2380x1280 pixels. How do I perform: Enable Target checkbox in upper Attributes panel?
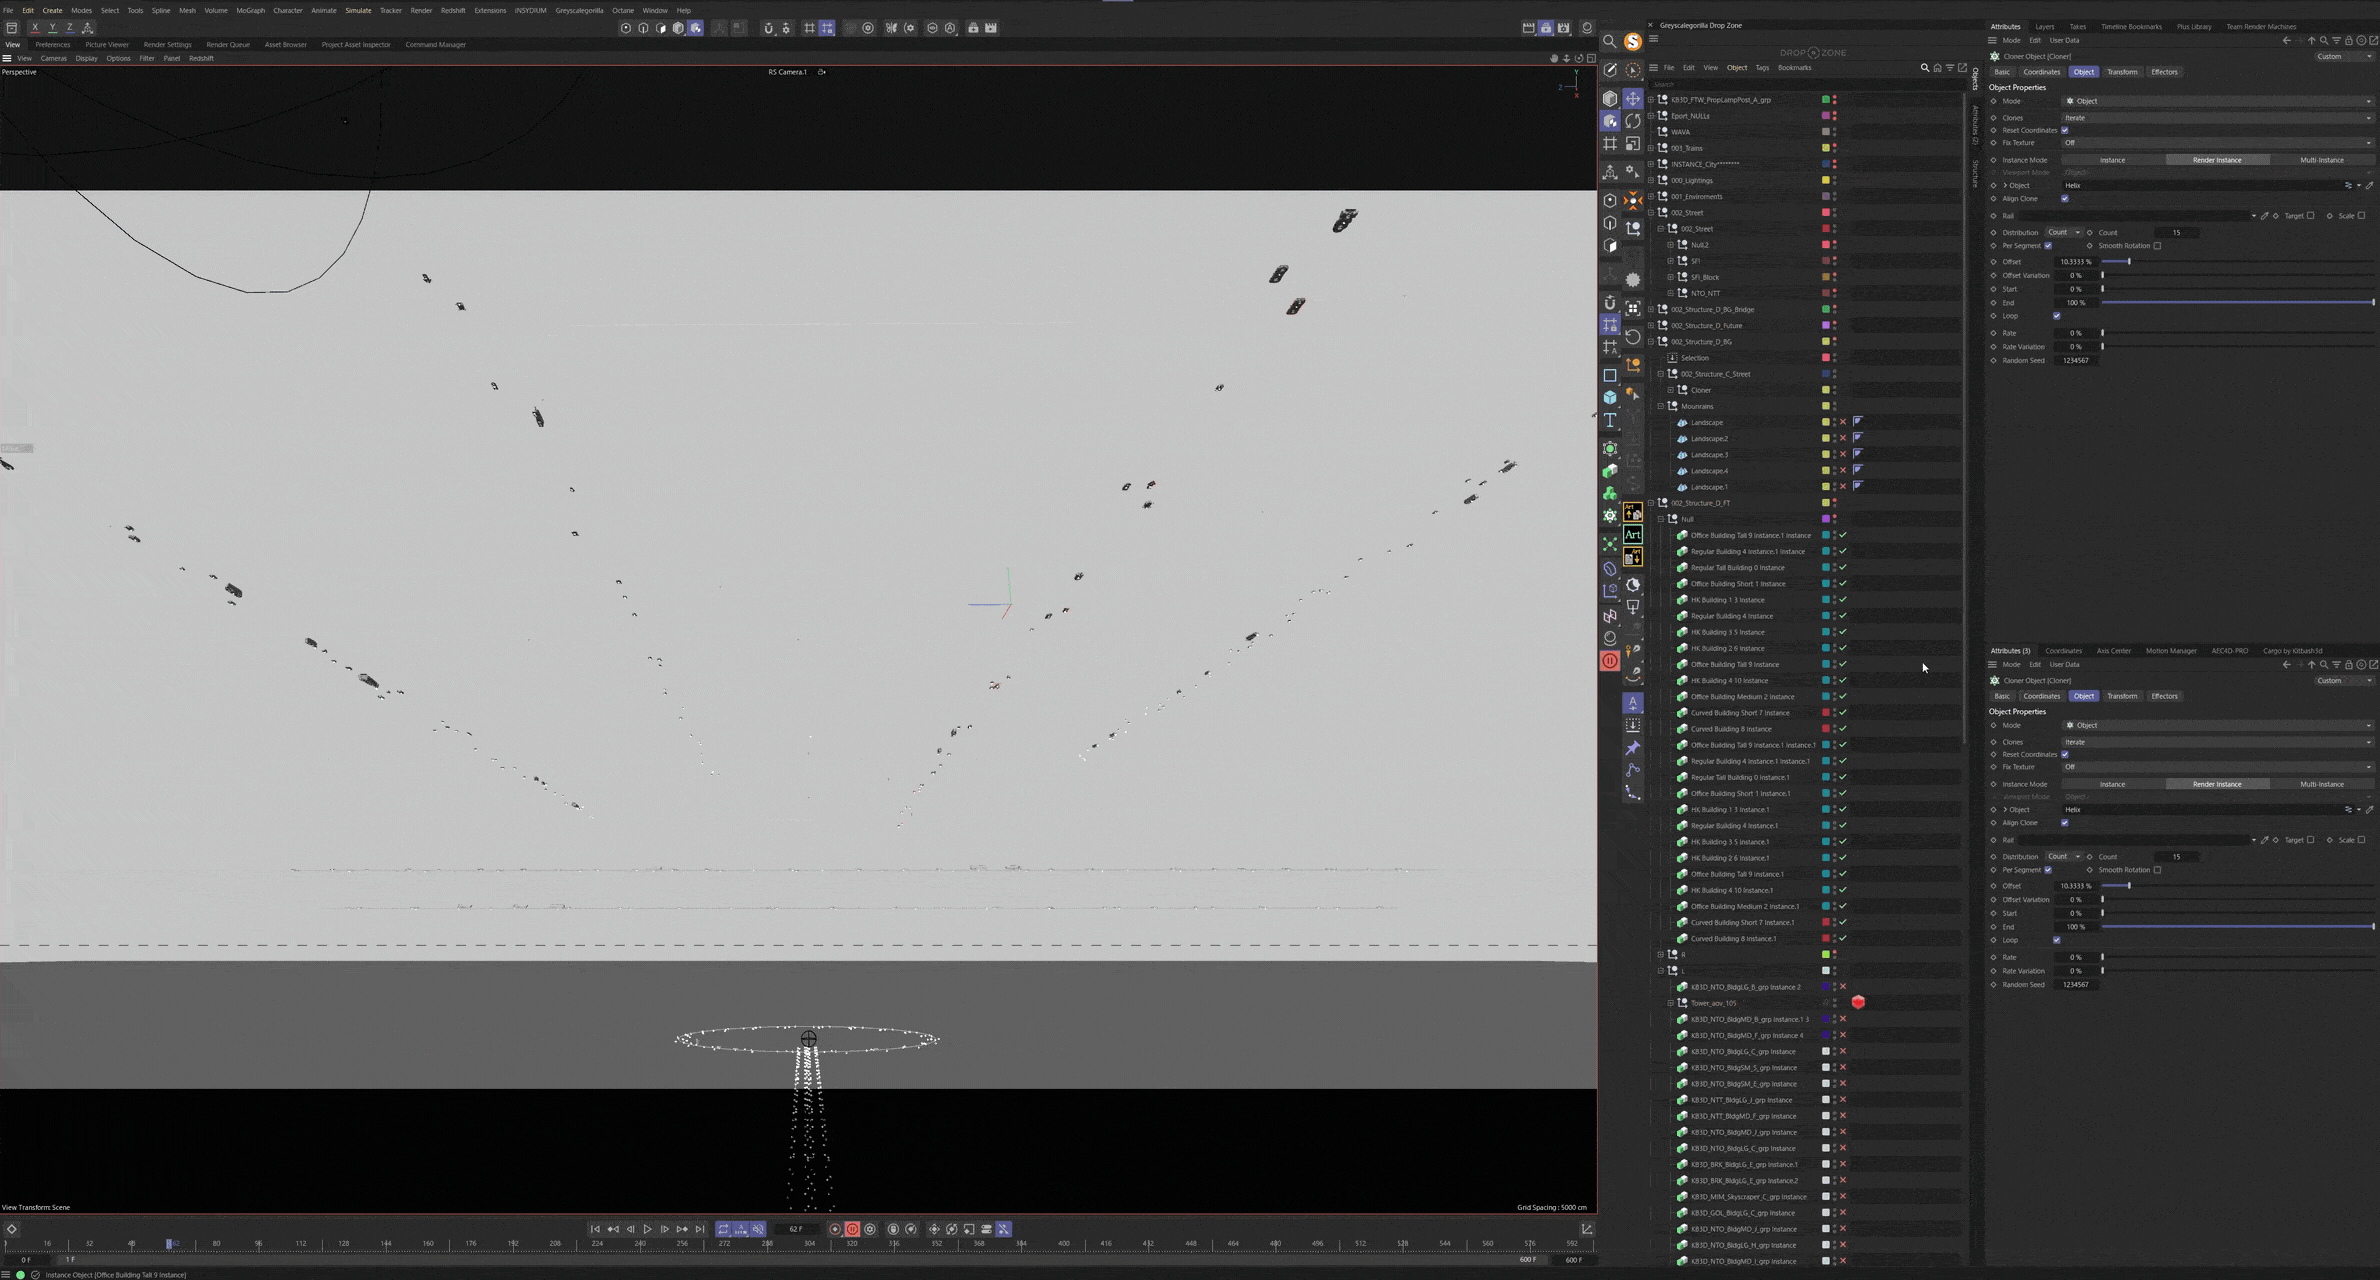pyautogui.click(x=2310, y=216)
